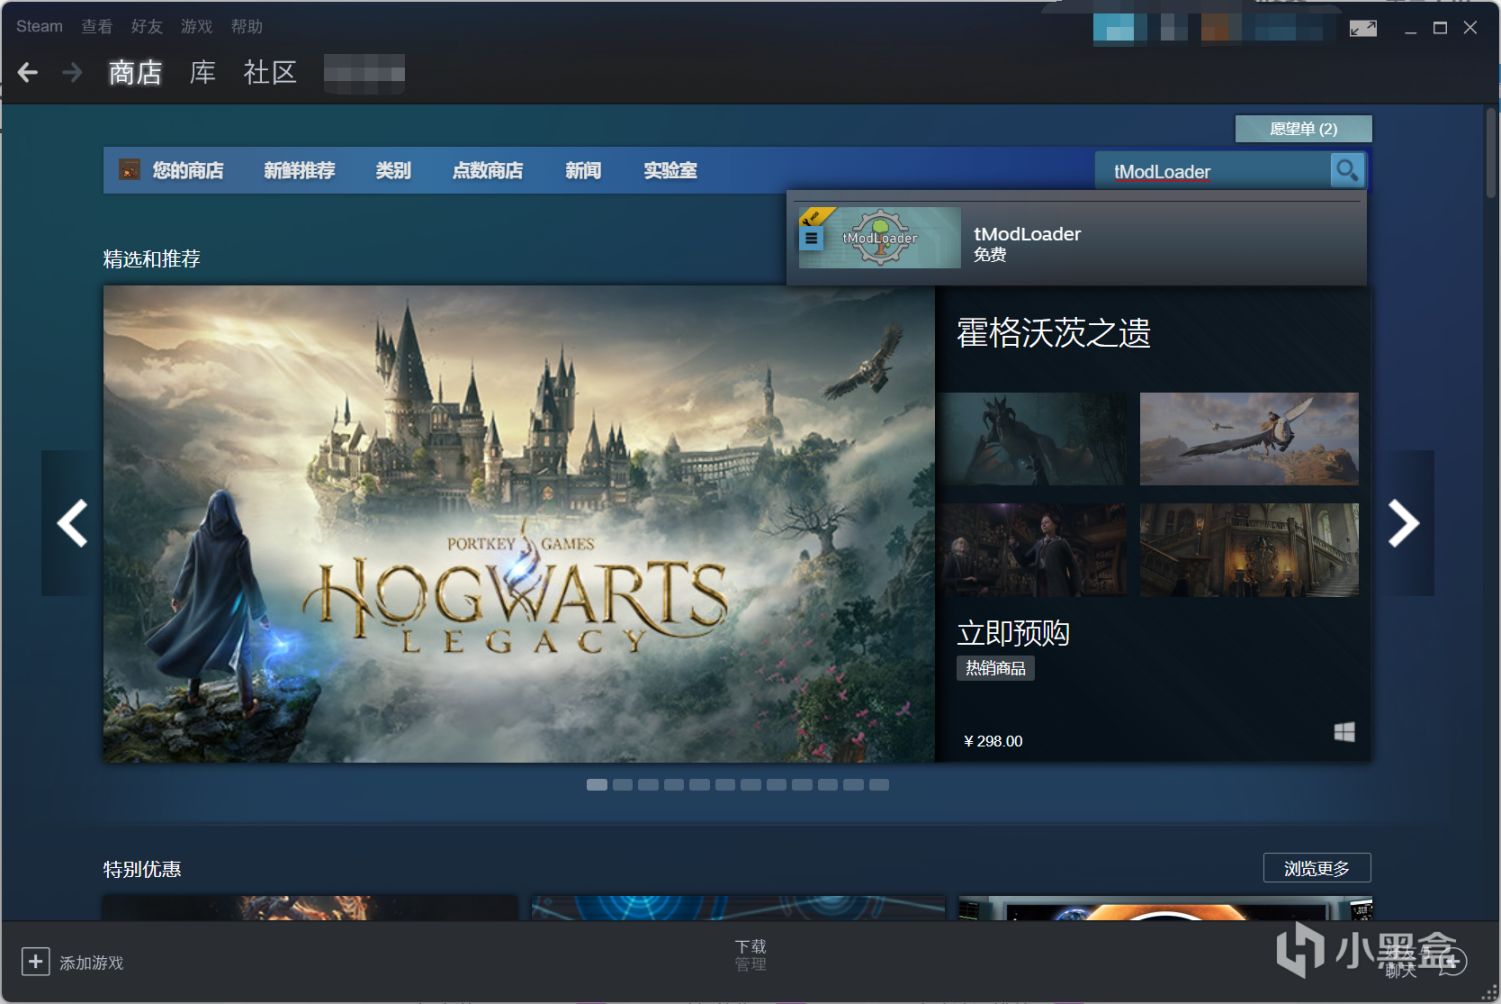Screen dimensions: 1501x1004
Task: Open 实验室 link
Action: (670, 170)
